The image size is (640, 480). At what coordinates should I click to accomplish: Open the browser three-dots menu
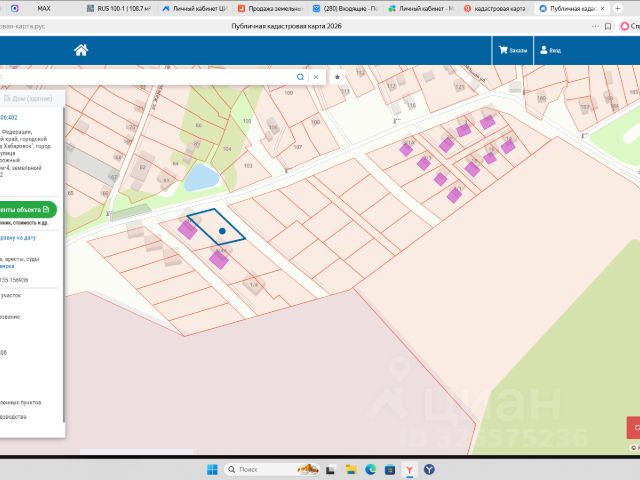coord(596,27)
